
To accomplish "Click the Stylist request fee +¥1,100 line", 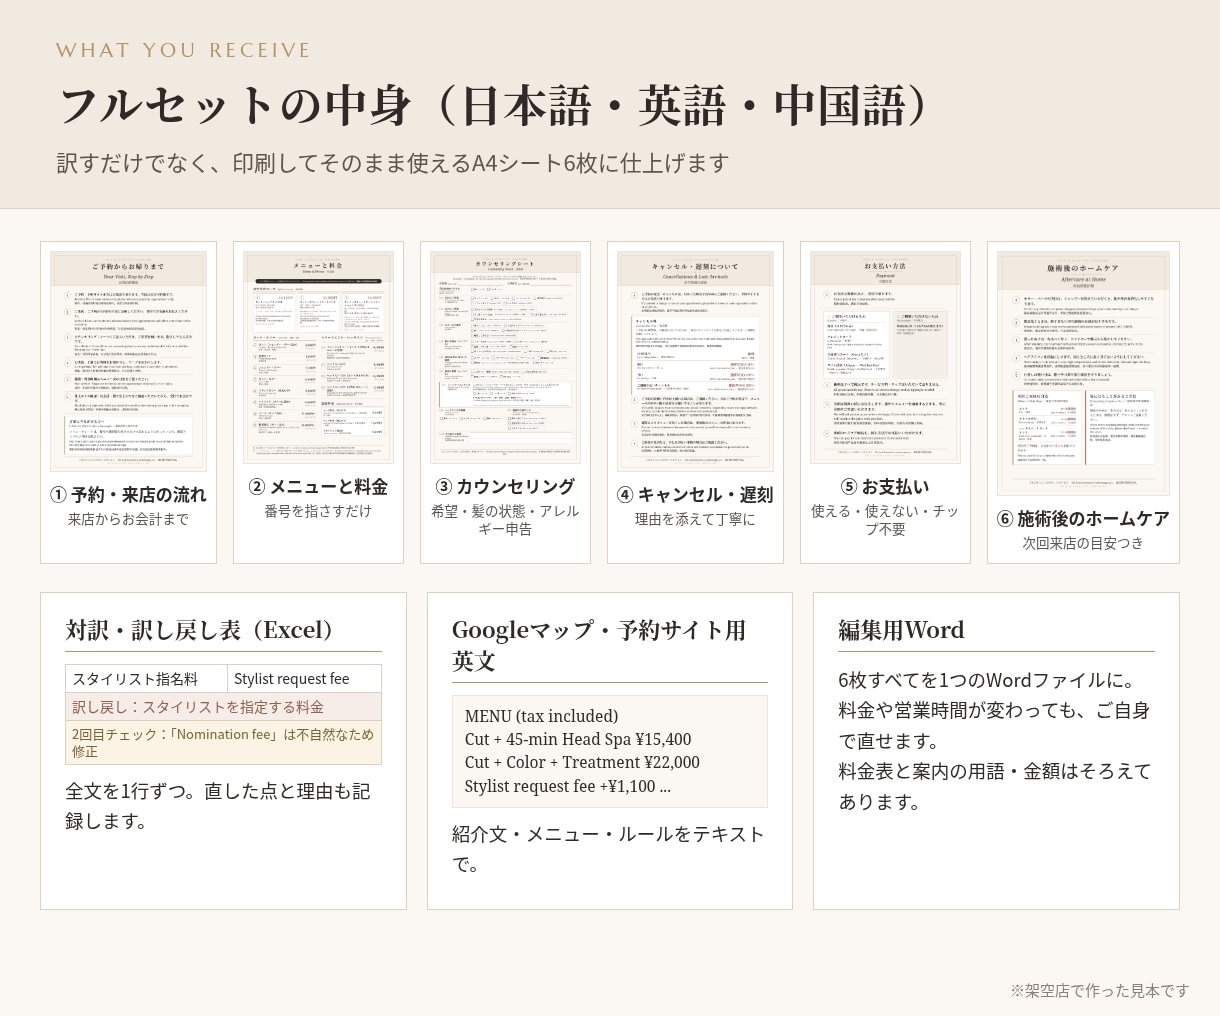I will pos(567,786).
